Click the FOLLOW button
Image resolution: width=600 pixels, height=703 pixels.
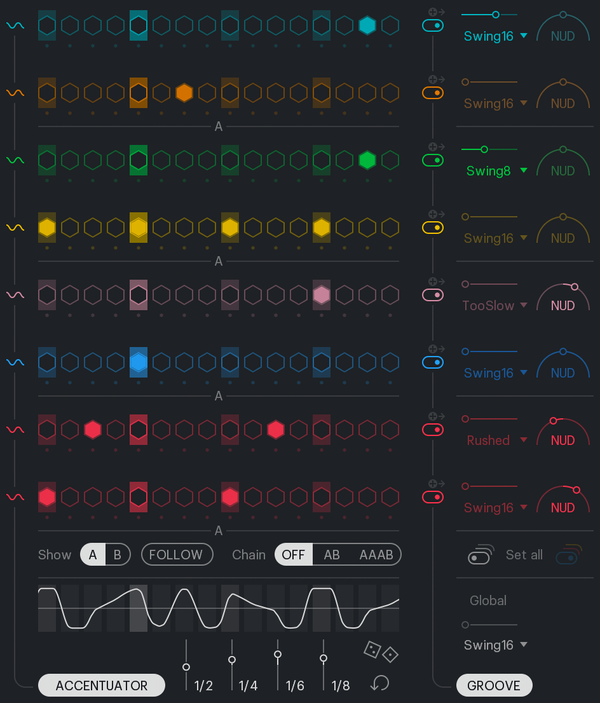click(x=176, y=554)
